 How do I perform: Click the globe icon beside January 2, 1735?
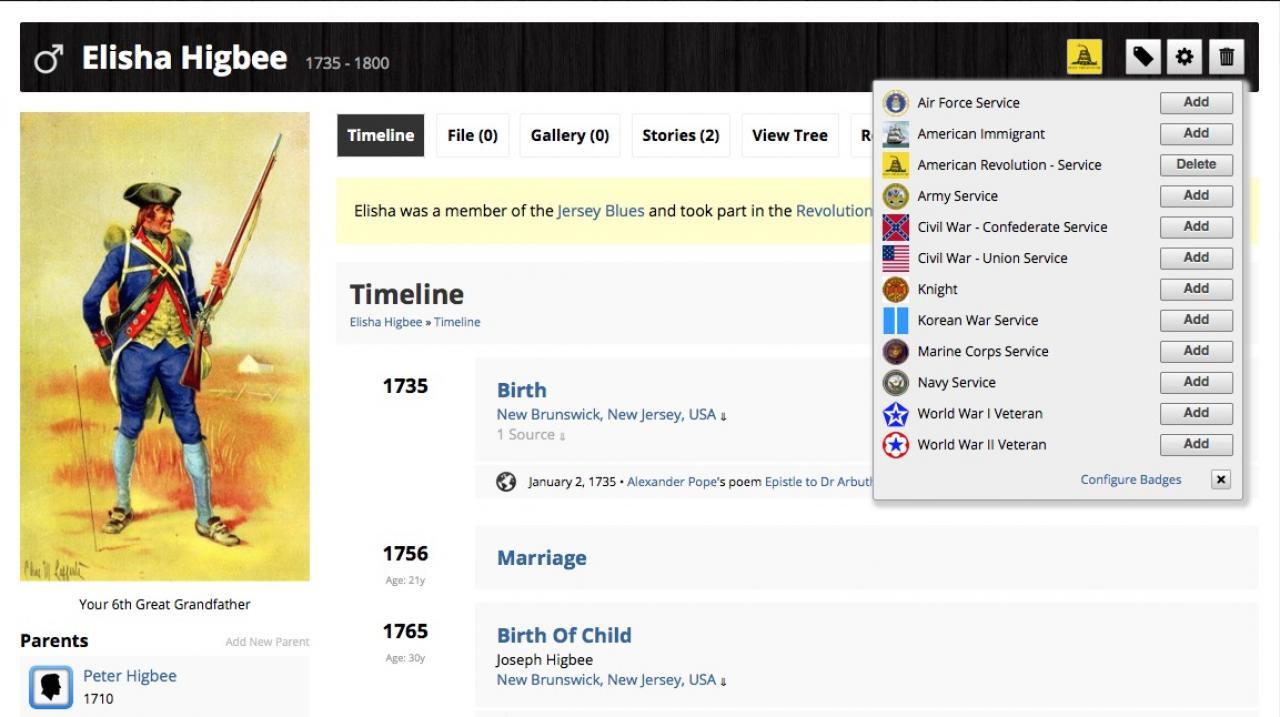(x=506, y=482)
